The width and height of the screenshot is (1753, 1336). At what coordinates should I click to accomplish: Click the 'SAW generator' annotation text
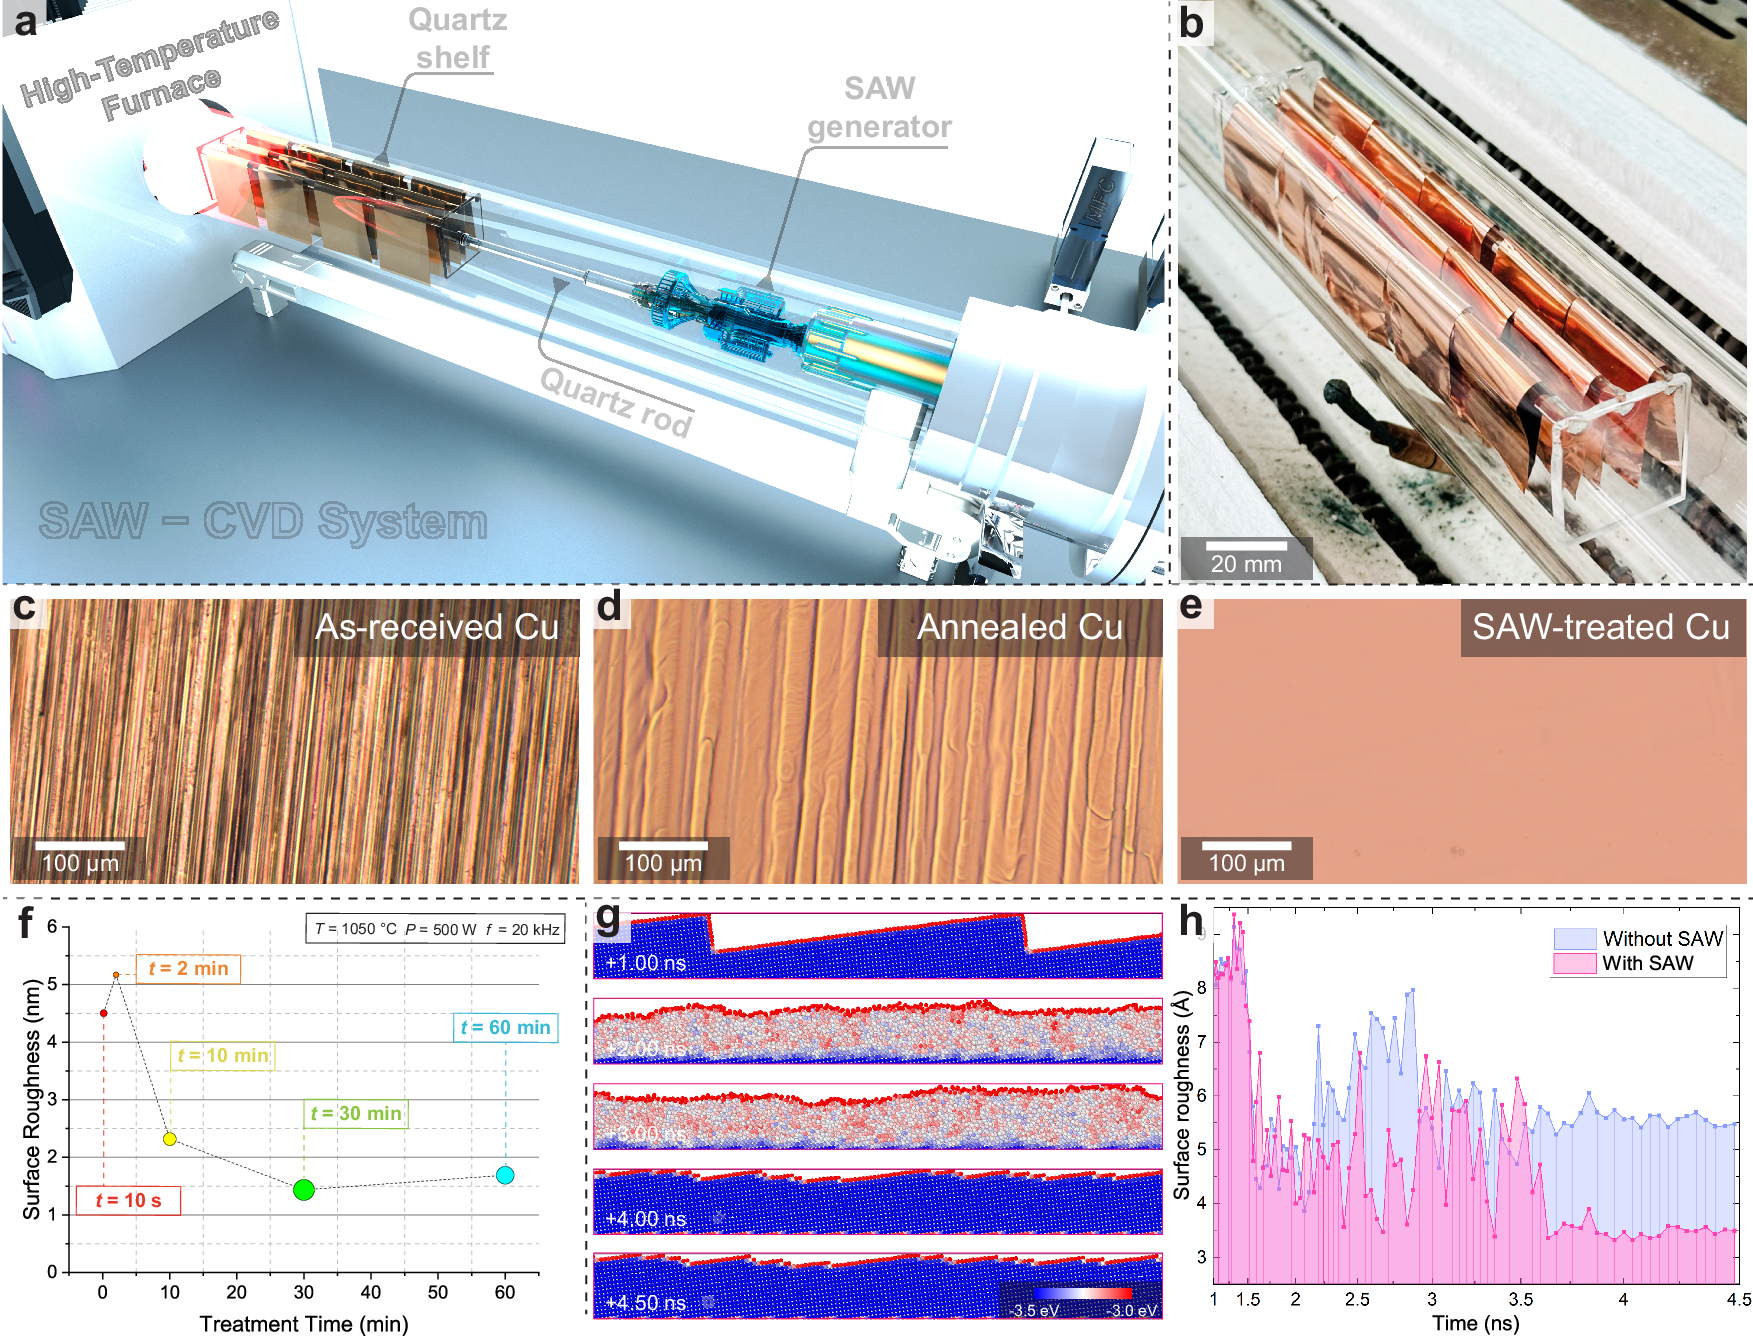point(879,108)
